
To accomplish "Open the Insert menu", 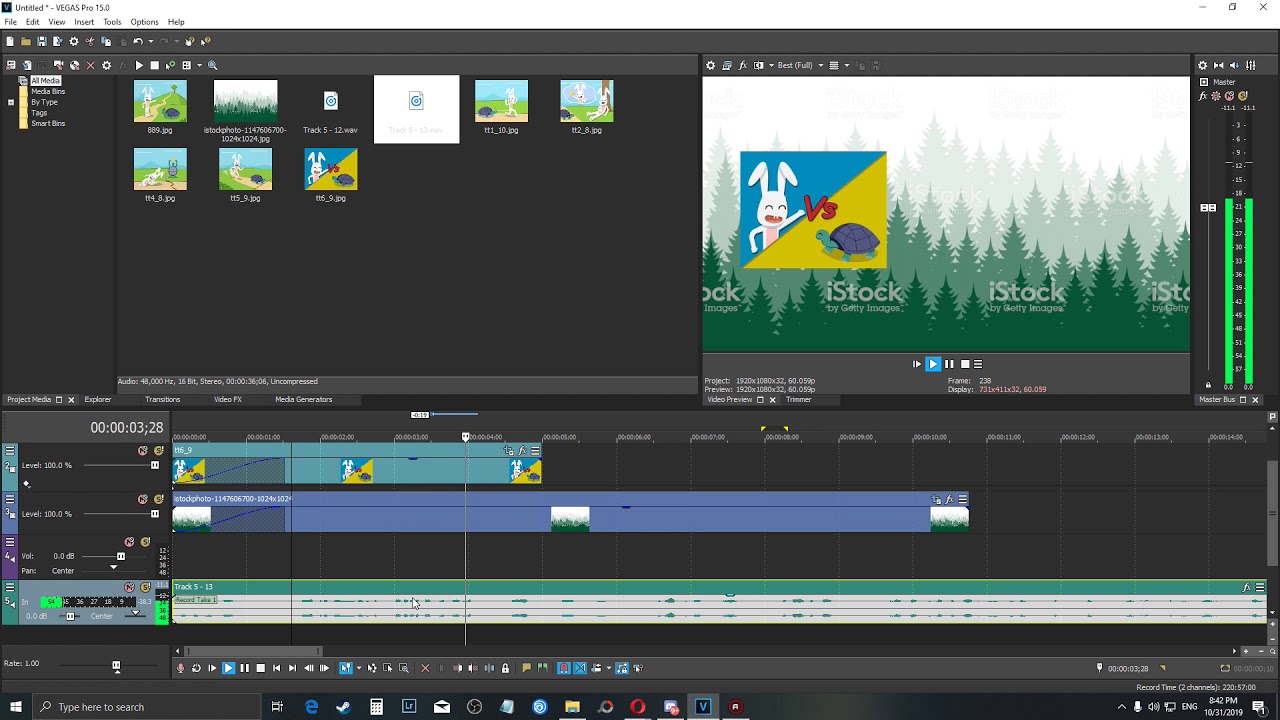I will (84, 22).
